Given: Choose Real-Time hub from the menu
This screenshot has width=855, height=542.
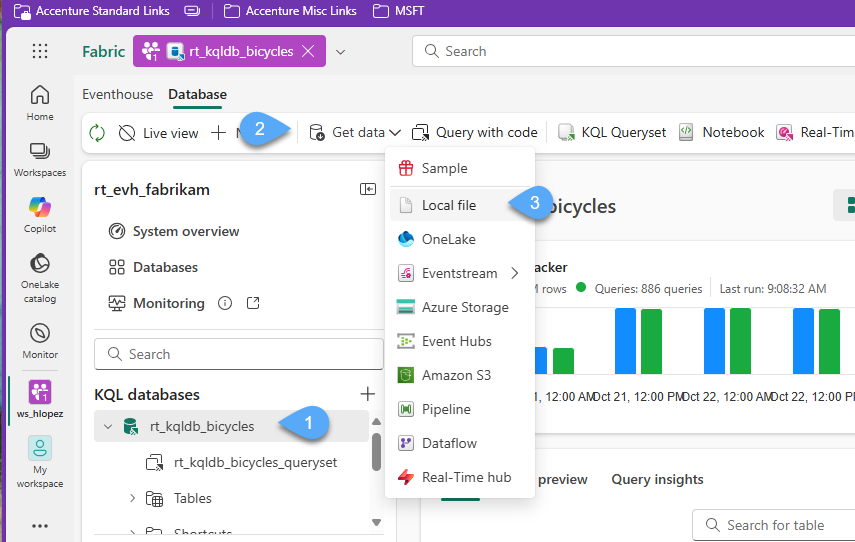Looking at the screenshot, I should click(x=460, y=477).
